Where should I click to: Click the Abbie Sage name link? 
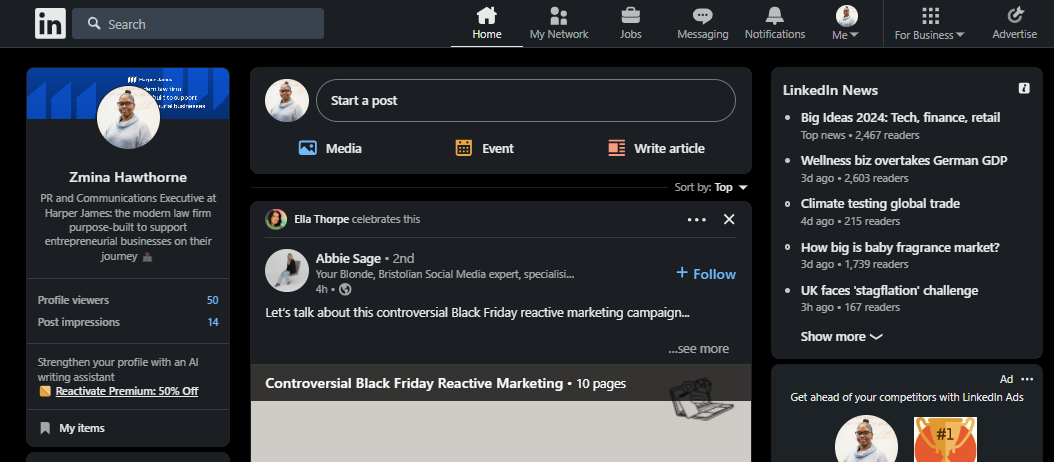tap(348, 258)
